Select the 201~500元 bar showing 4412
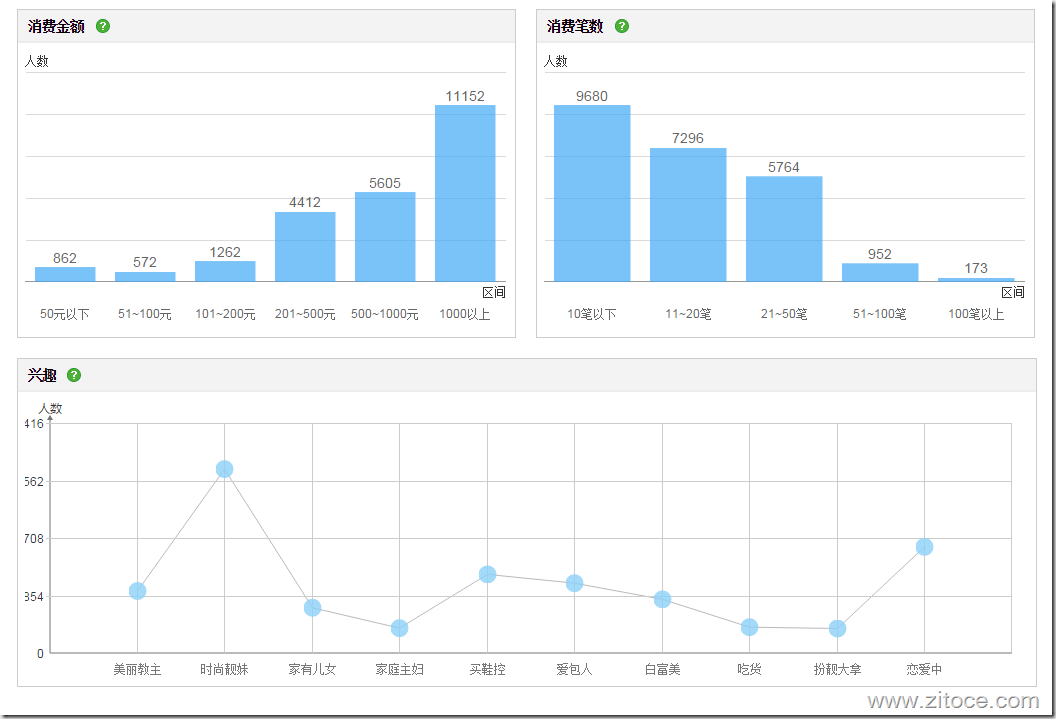The height and width of the screenshot is (719, 1056). click(x=305, y=246)
